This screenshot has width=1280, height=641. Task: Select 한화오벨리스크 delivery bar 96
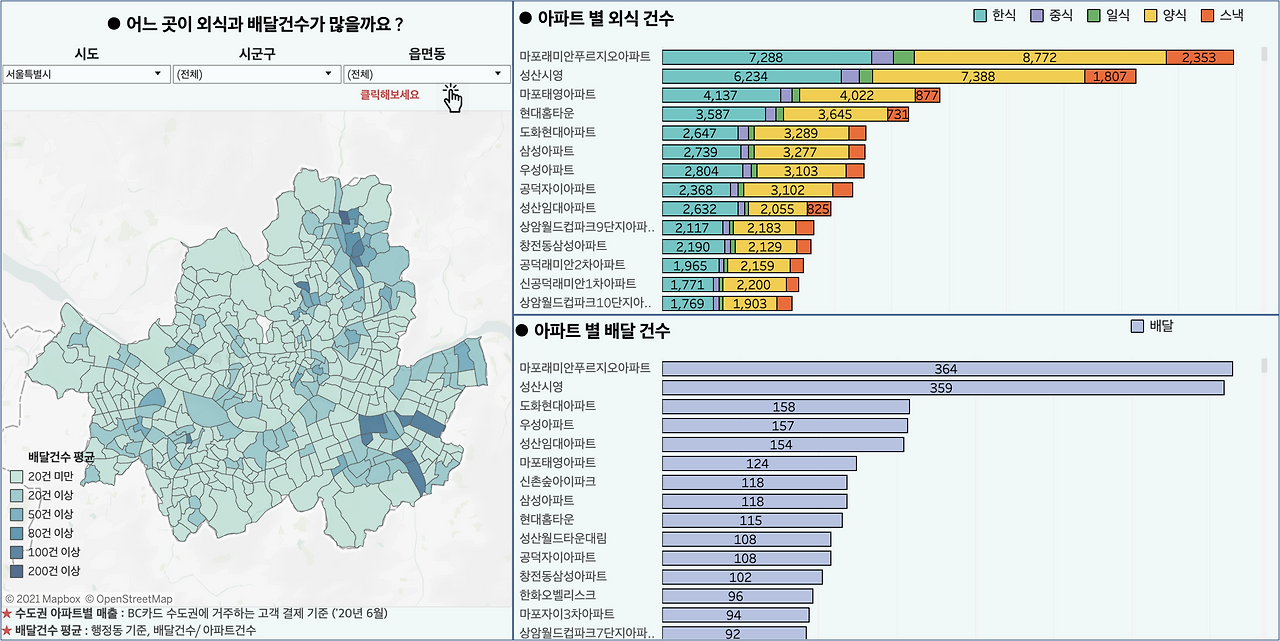(x=738, y=595)
